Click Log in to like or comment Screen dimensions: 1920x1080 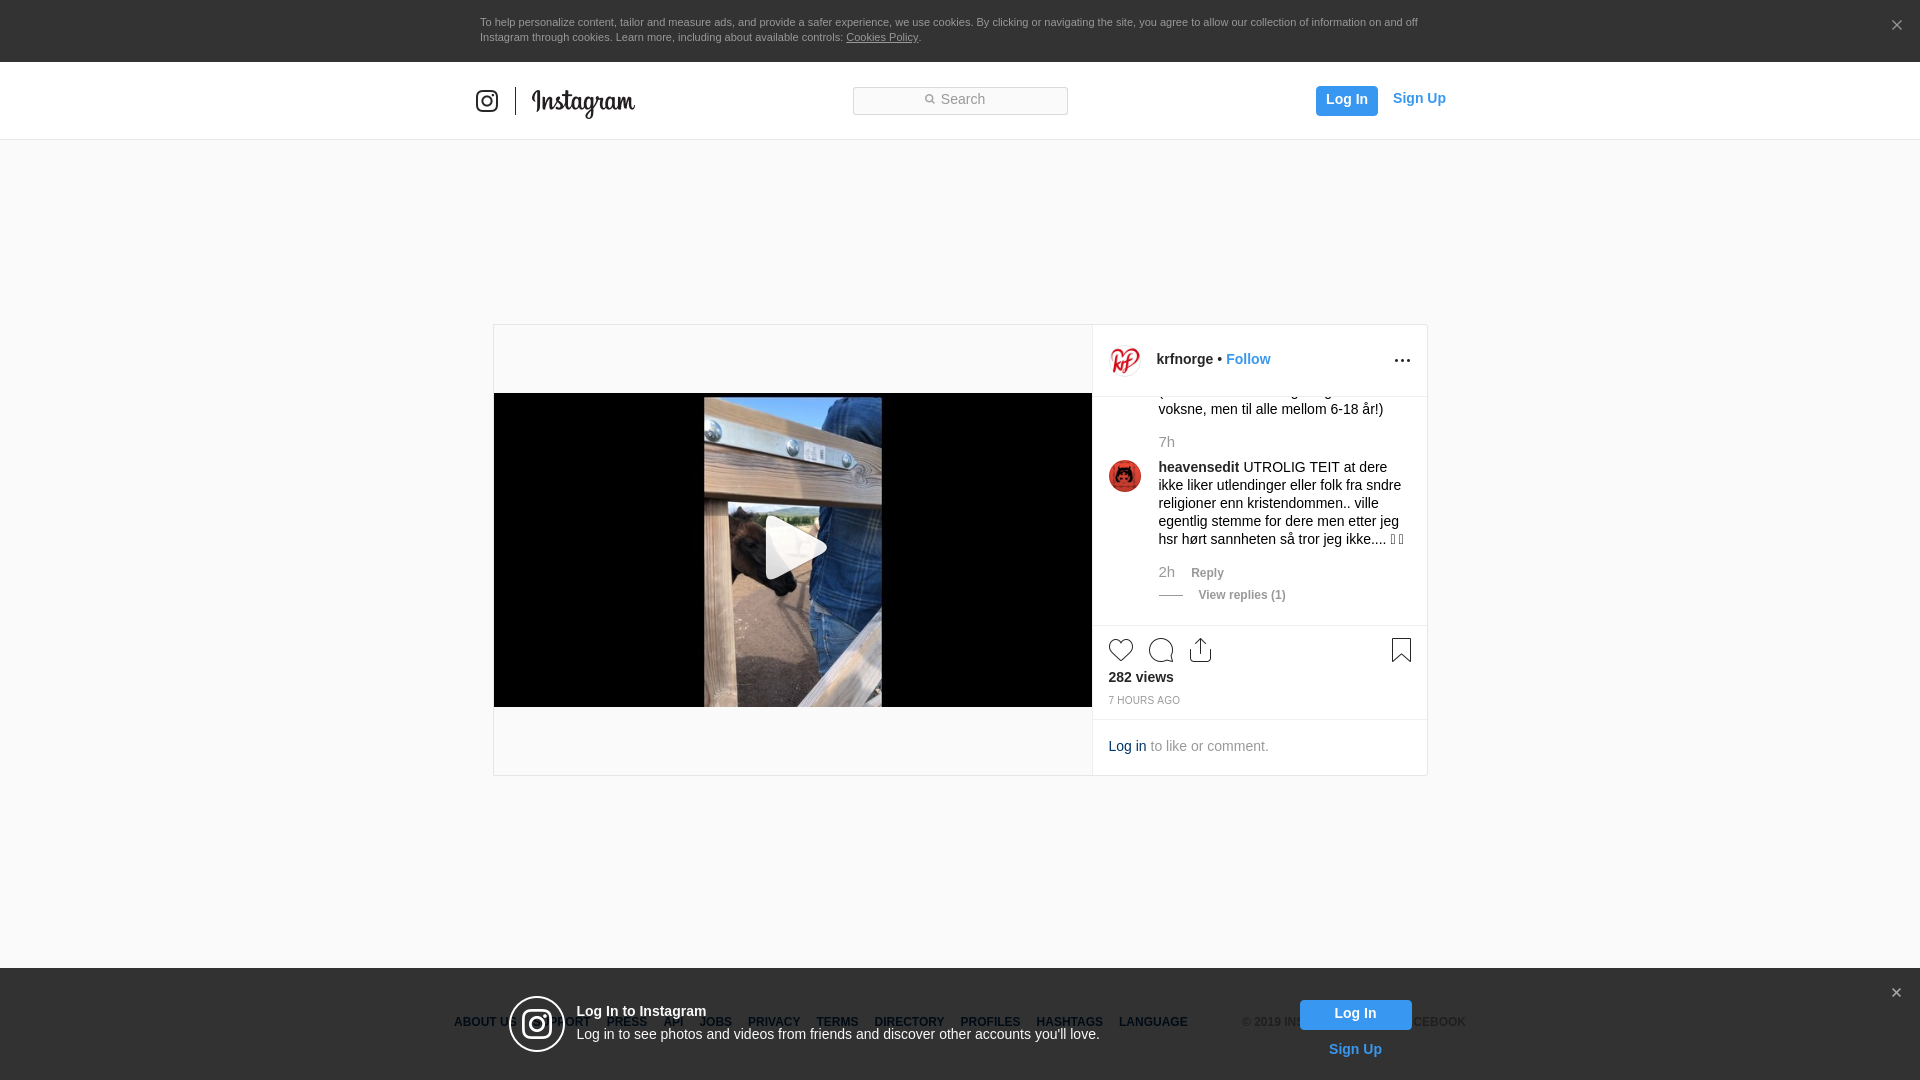[1127, 747]
